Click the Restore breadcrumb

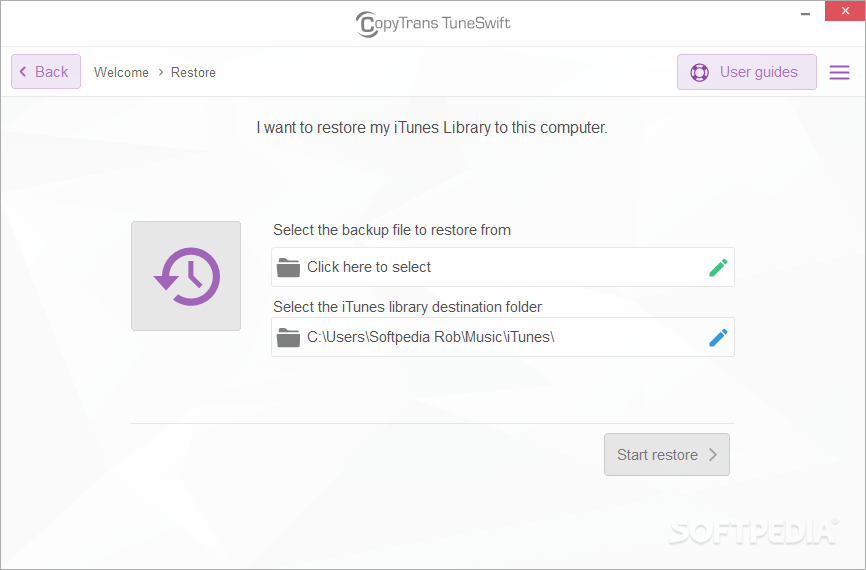193,72
